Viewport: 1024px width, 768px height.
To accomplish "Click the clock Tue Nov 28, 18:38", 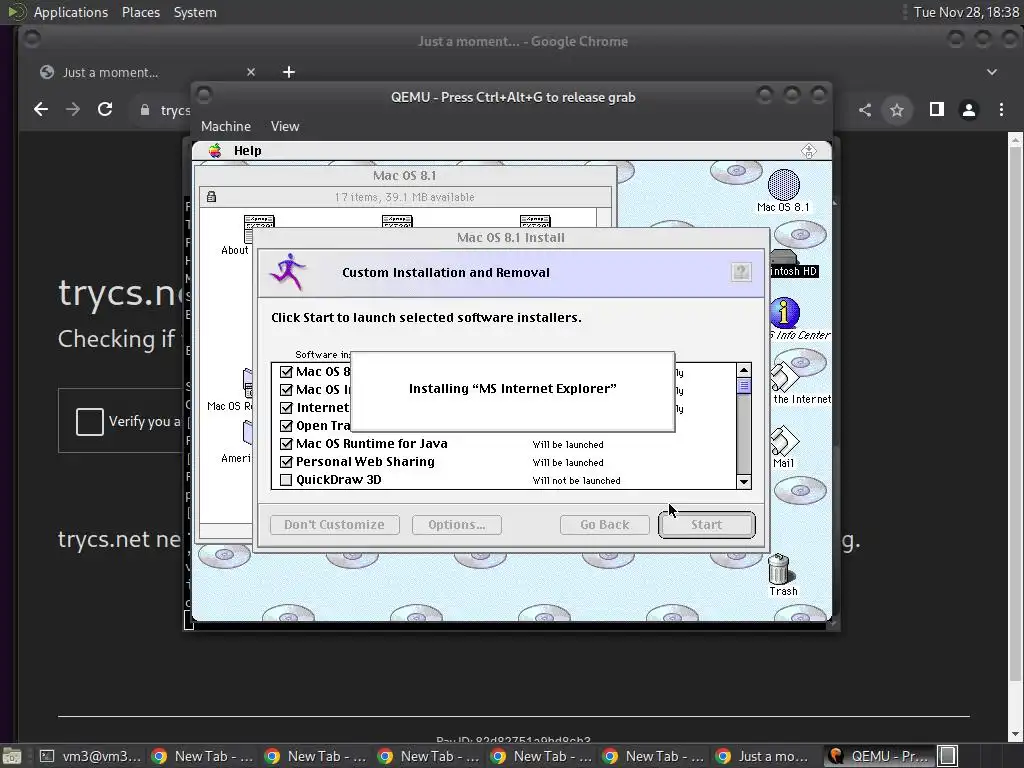I will pyautogui.click(x=966, y=12).
